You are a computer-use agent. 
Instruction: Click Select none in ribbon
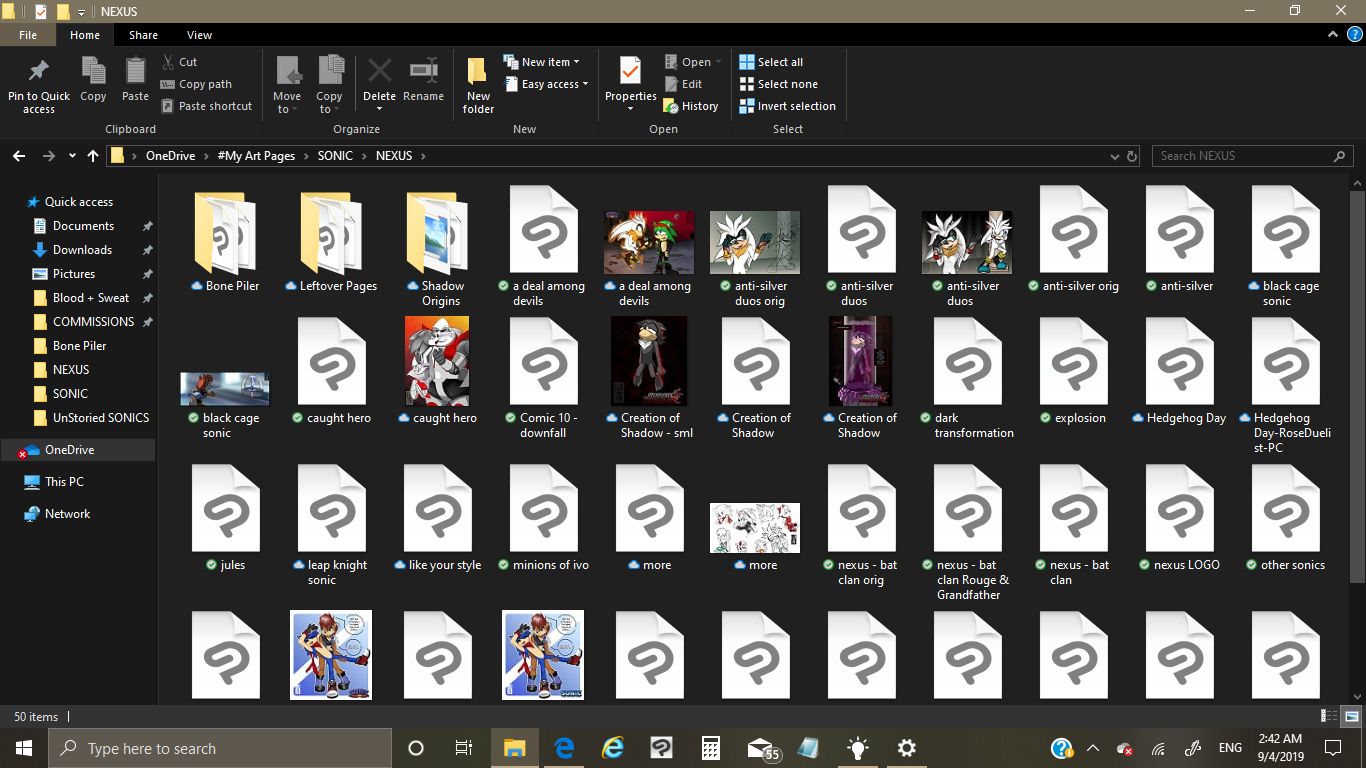(778, 84)
